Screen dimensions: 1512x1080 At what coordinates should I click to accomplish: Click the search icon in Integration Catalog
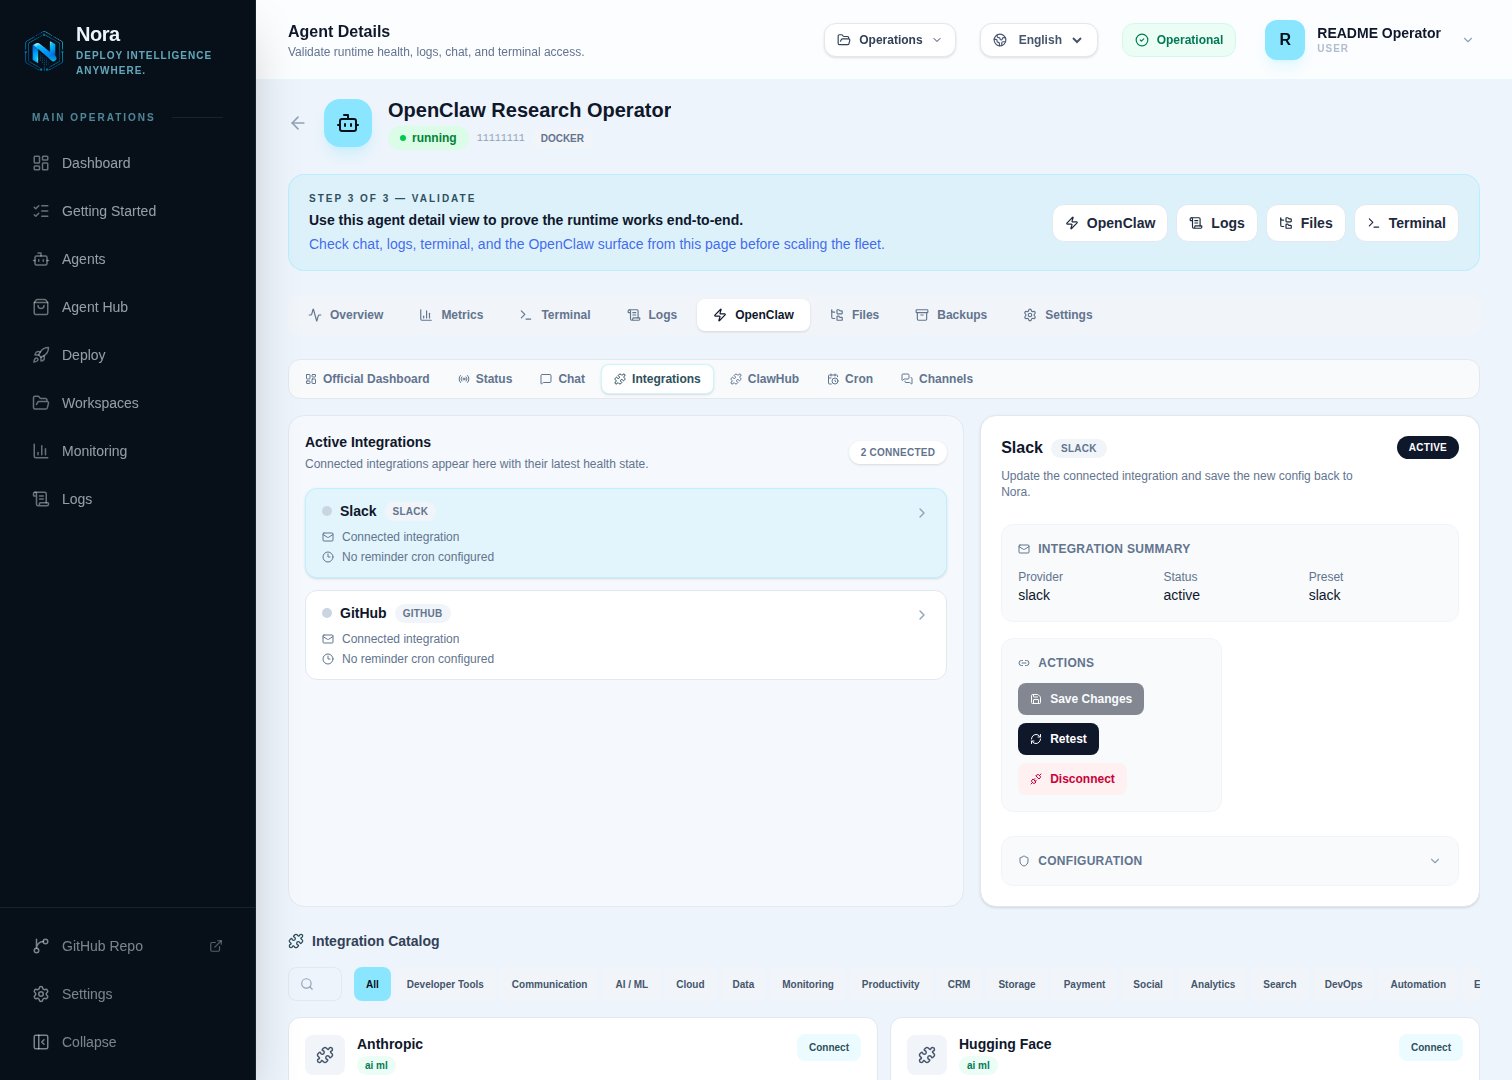tap(307, 984)
